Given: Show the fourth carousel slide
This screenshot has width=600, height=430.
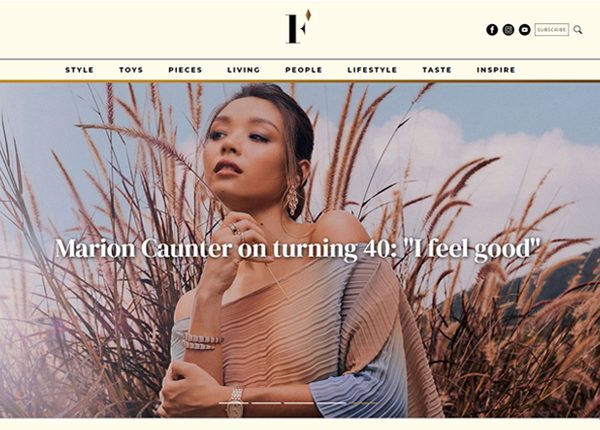Looking at the screenshot, I should [332, 403].
